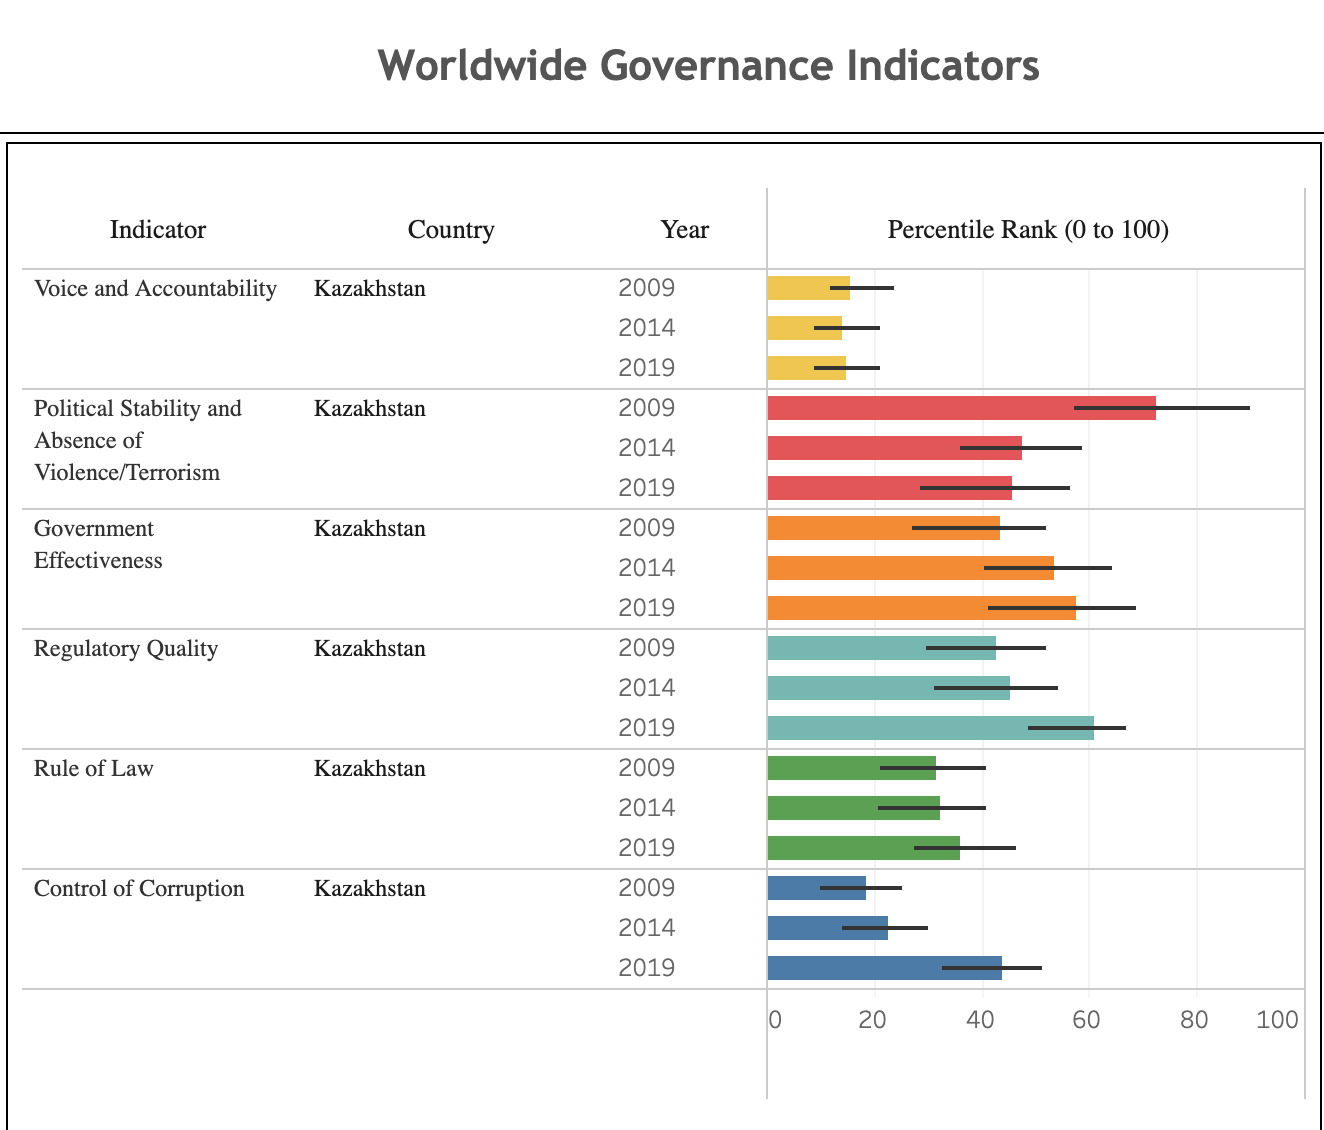Click the Worldwide Governance Indicators title
This screenshot has width=1324, height=1130.
tap(708, 66)
